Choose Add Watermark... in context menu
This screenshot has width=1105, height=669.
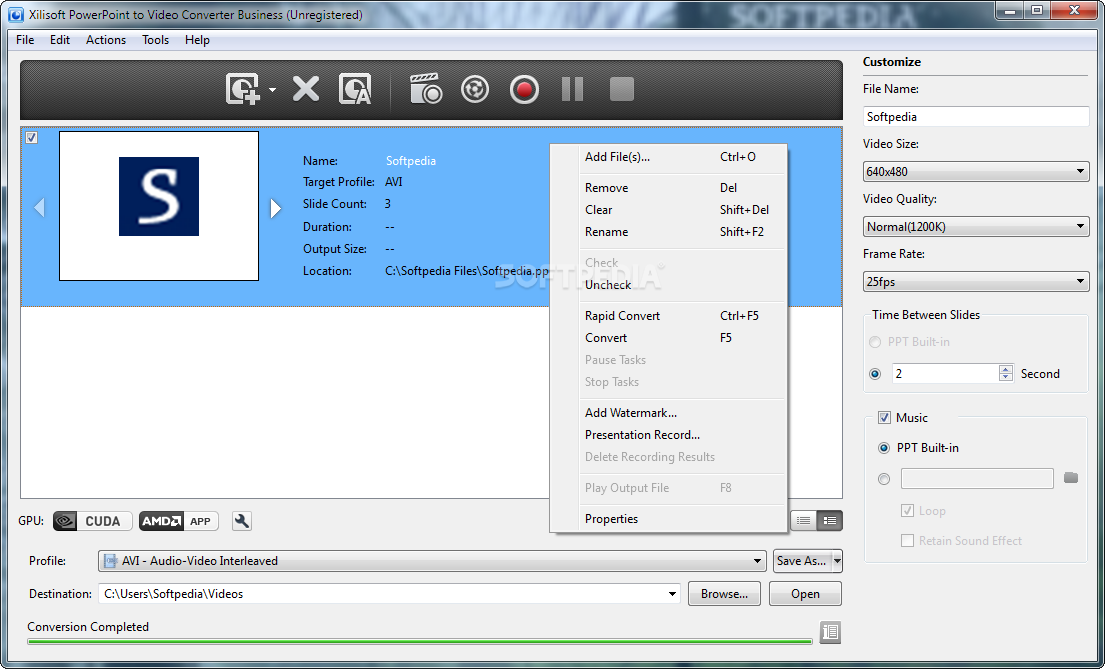(669, 412)
